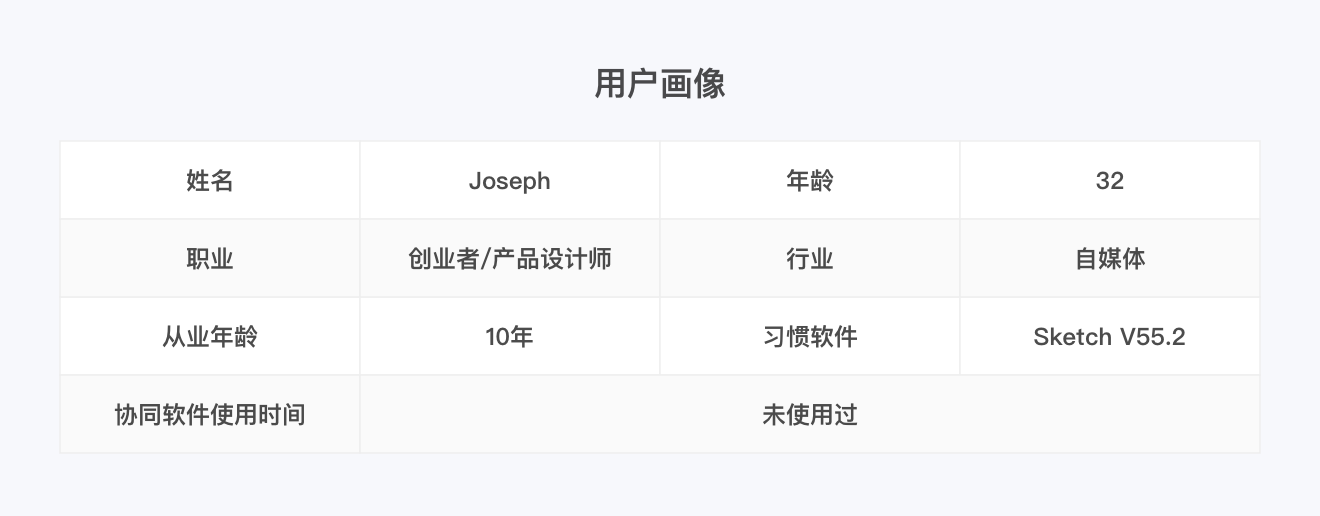
Task: Click the Sketch V55.2 cell
Action: coord(1110,336)
